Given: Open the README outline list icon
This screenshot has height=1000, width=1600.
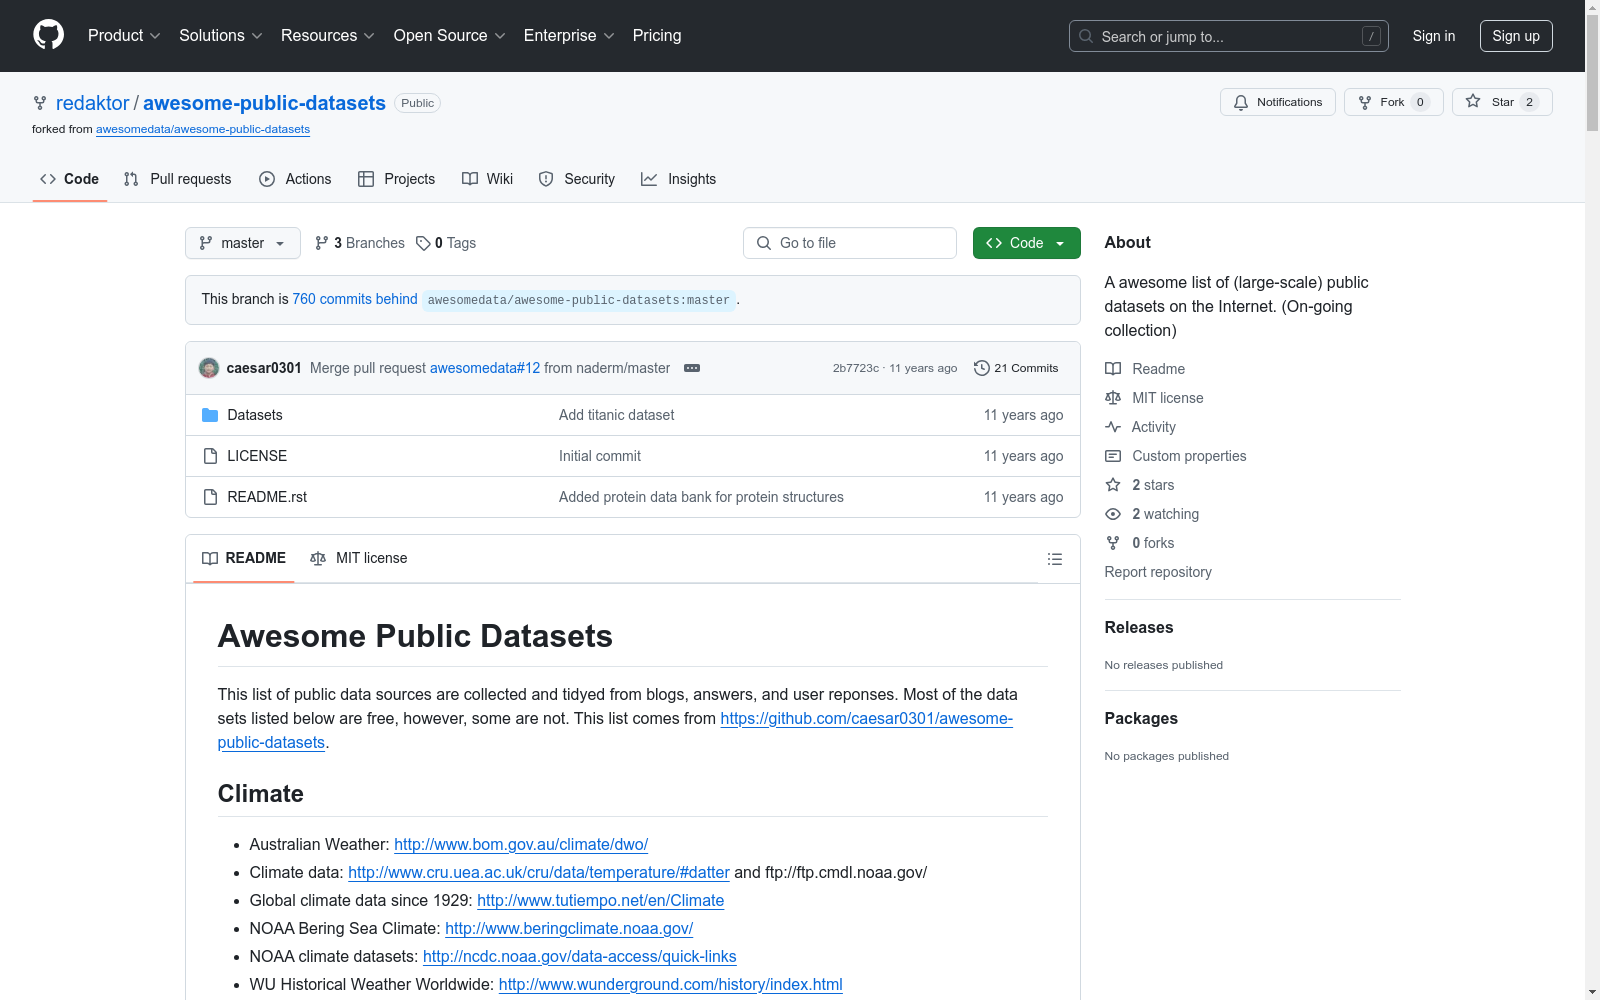Looking at the screenshot, I should [x=1054, y=559].
